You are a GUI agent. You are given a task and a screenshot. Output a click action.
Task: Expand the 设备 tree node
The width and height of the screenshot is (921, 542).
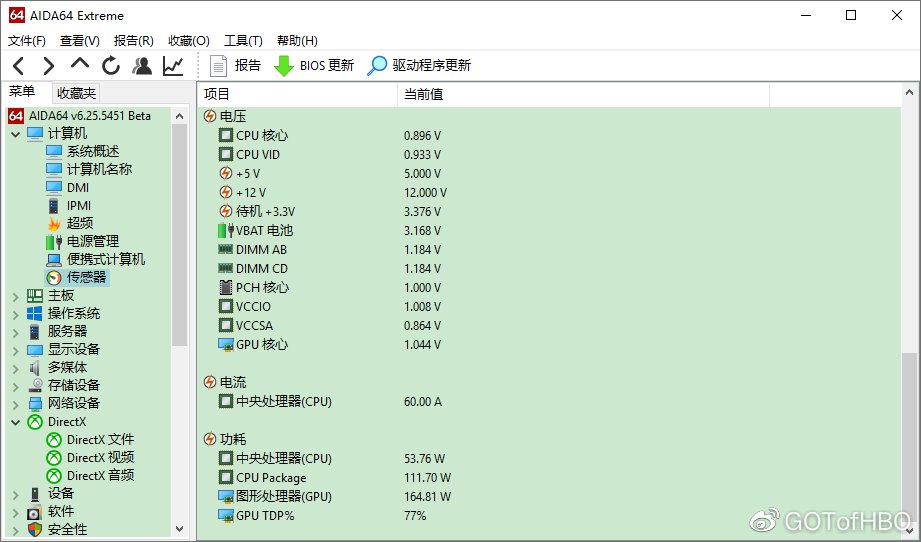[x=16, y=495]
